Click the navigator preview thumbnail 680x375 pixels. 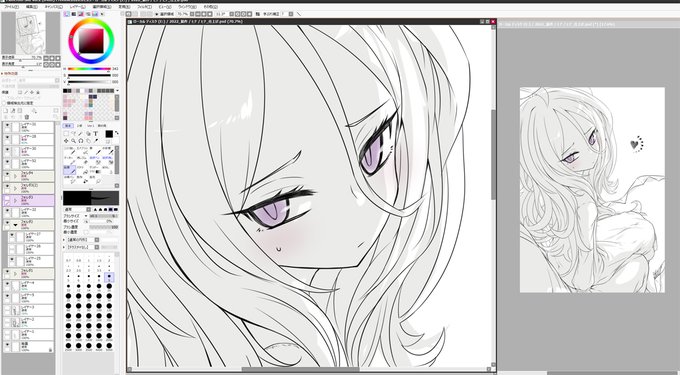pyautogui.click(x=31, y=33)
